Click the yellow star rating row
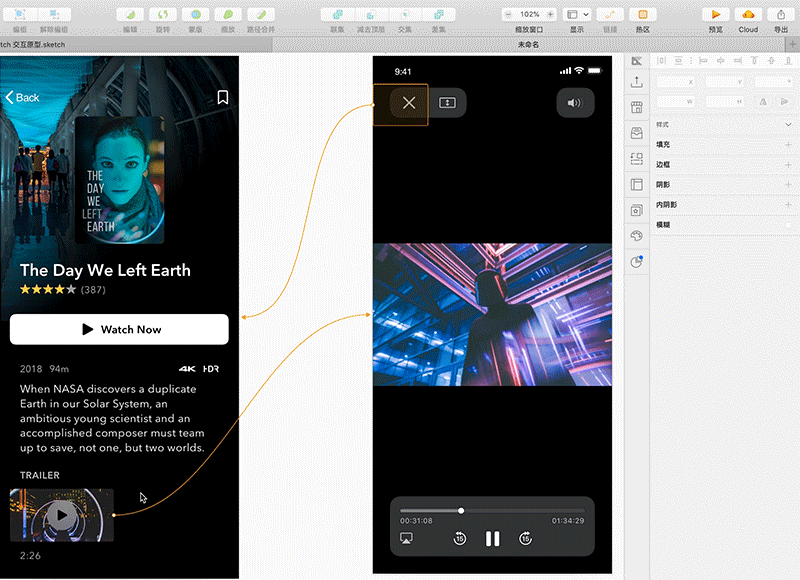This screenshot has height=580, width=800. 48,290
